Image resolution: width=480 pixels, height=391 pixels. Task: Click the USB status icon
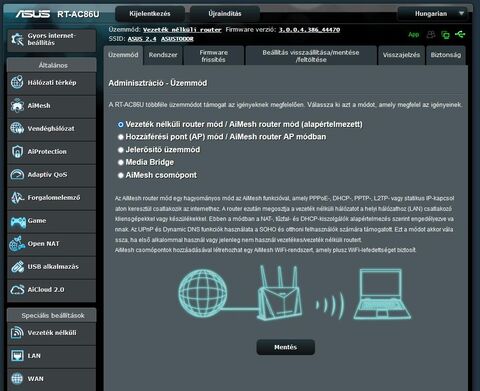[460, 34]
